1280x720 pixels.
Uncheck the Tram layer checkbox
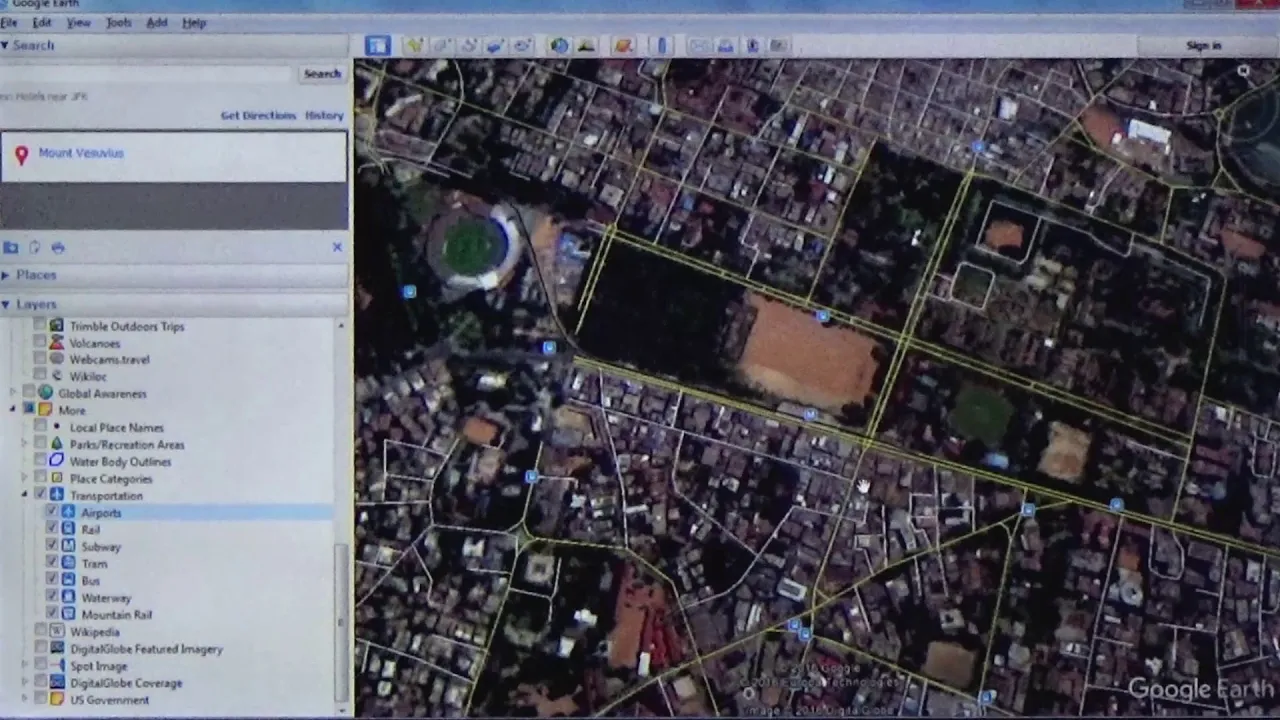51,563
